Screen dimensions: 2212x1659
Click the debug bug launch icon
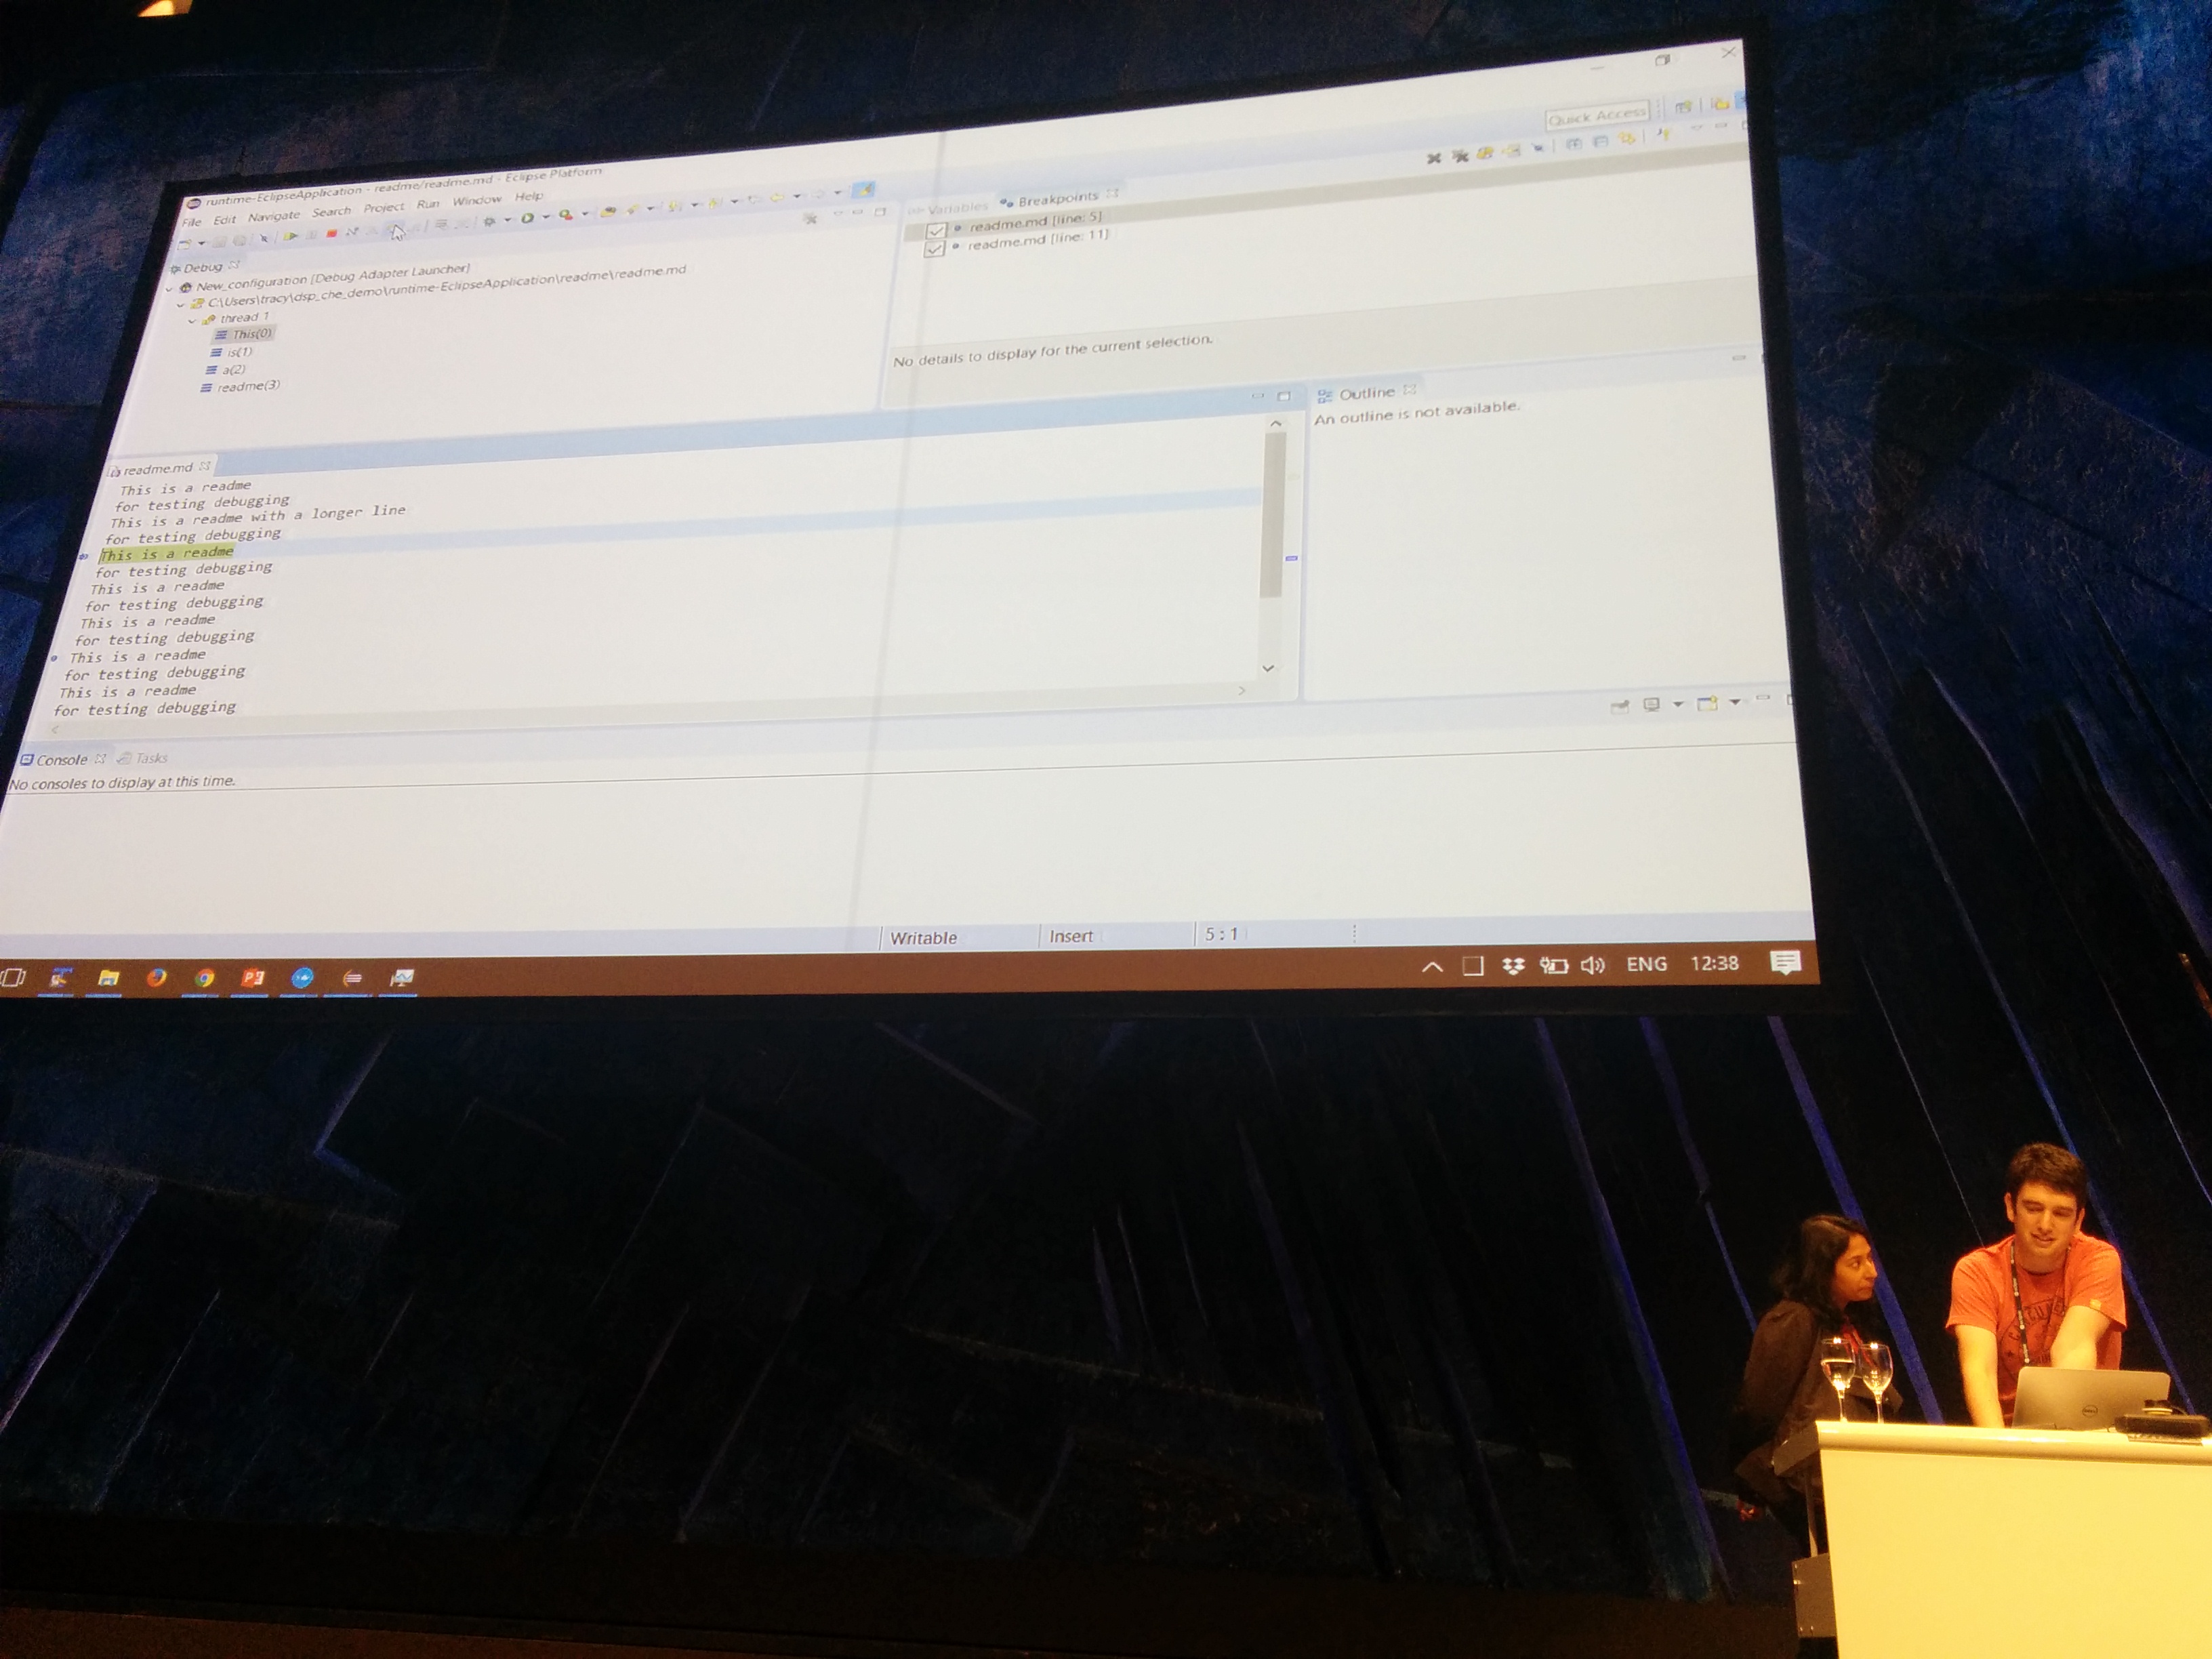[x=490, y=222]
